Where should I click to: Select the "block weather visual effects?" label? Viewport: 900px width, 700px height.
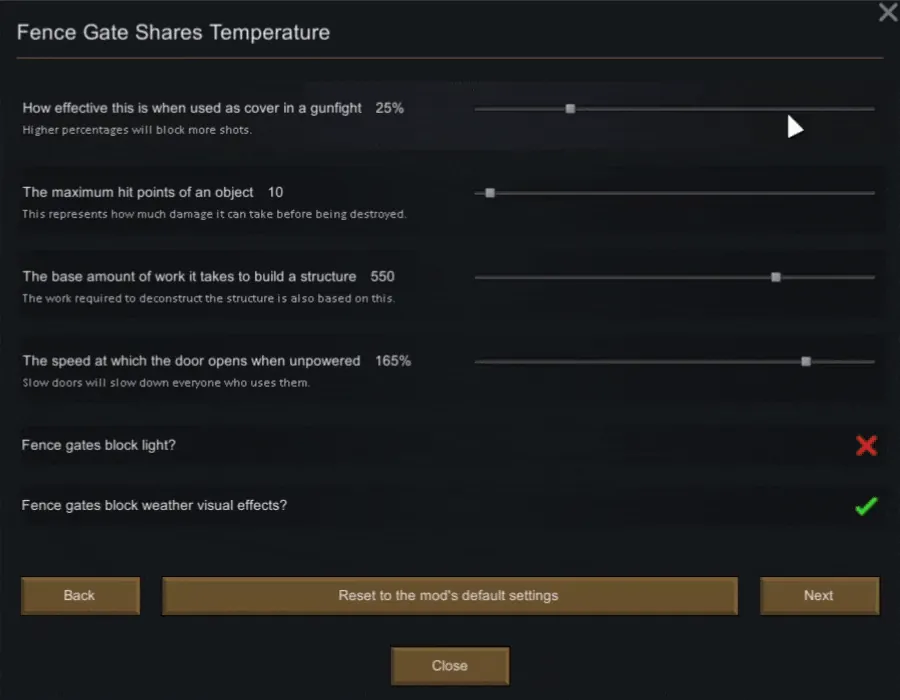[154, 506]
